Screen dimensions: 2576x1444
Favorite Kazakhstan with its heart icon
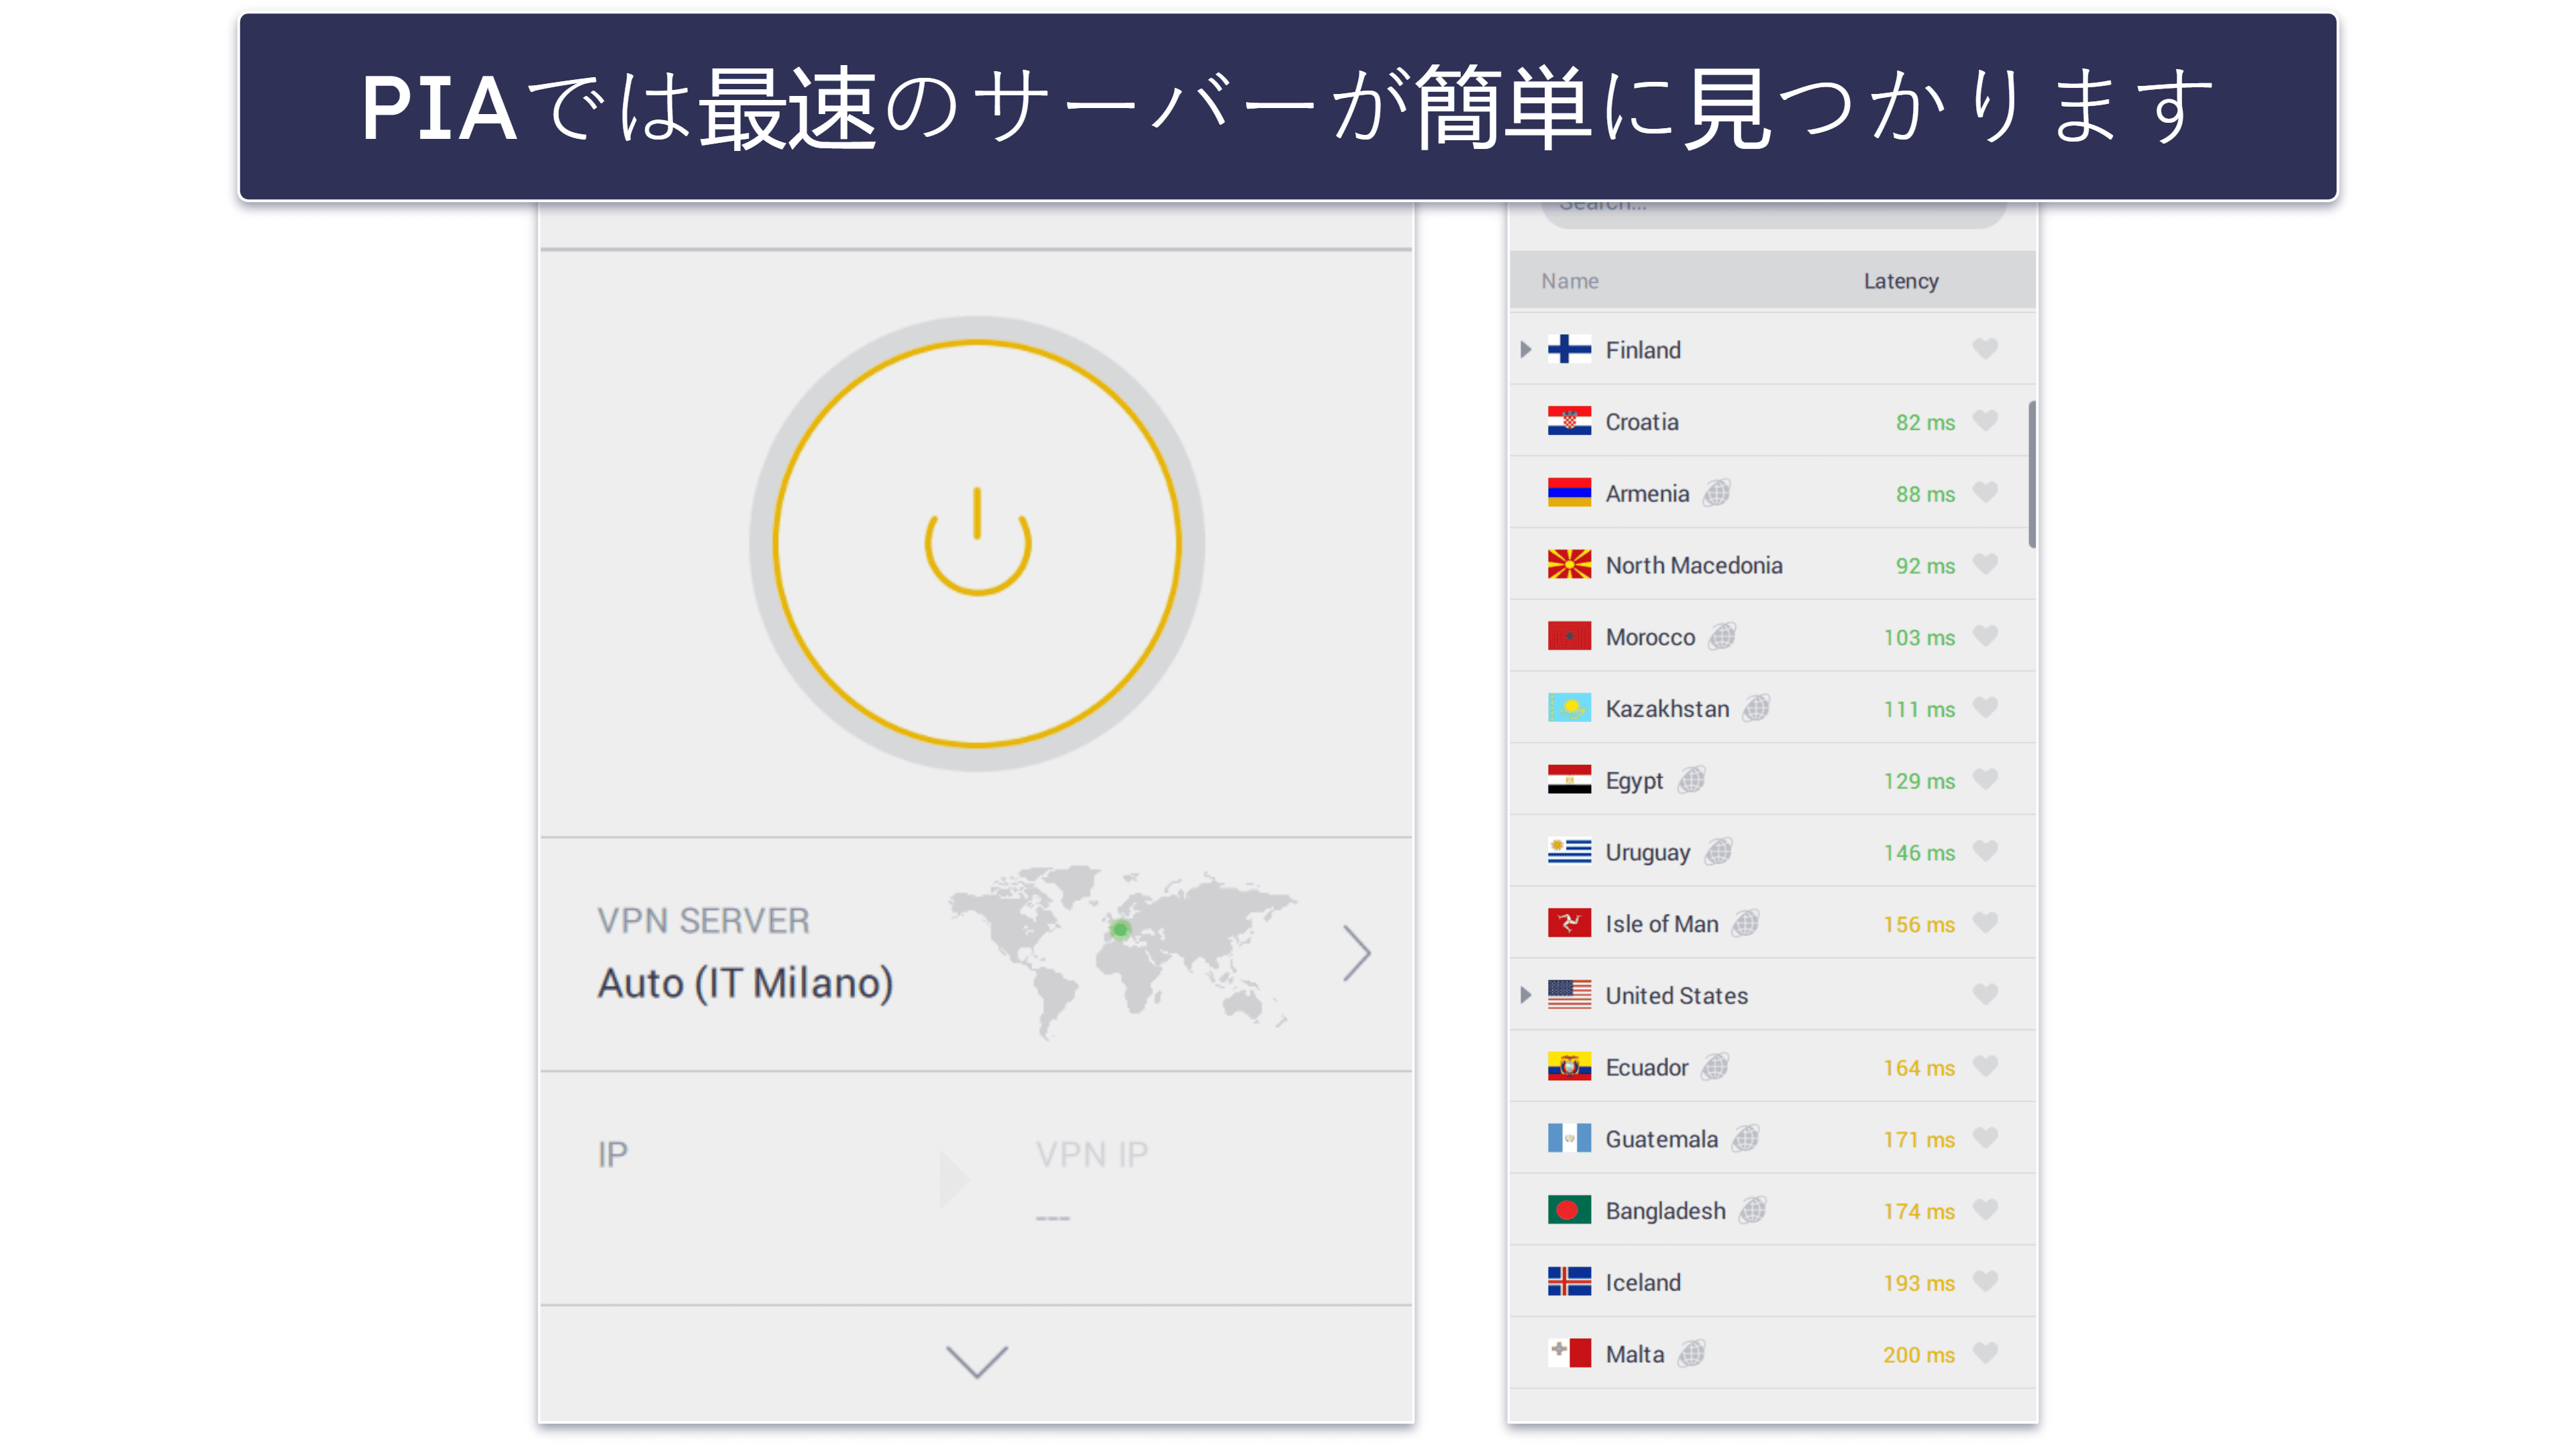pos(1985,708)
